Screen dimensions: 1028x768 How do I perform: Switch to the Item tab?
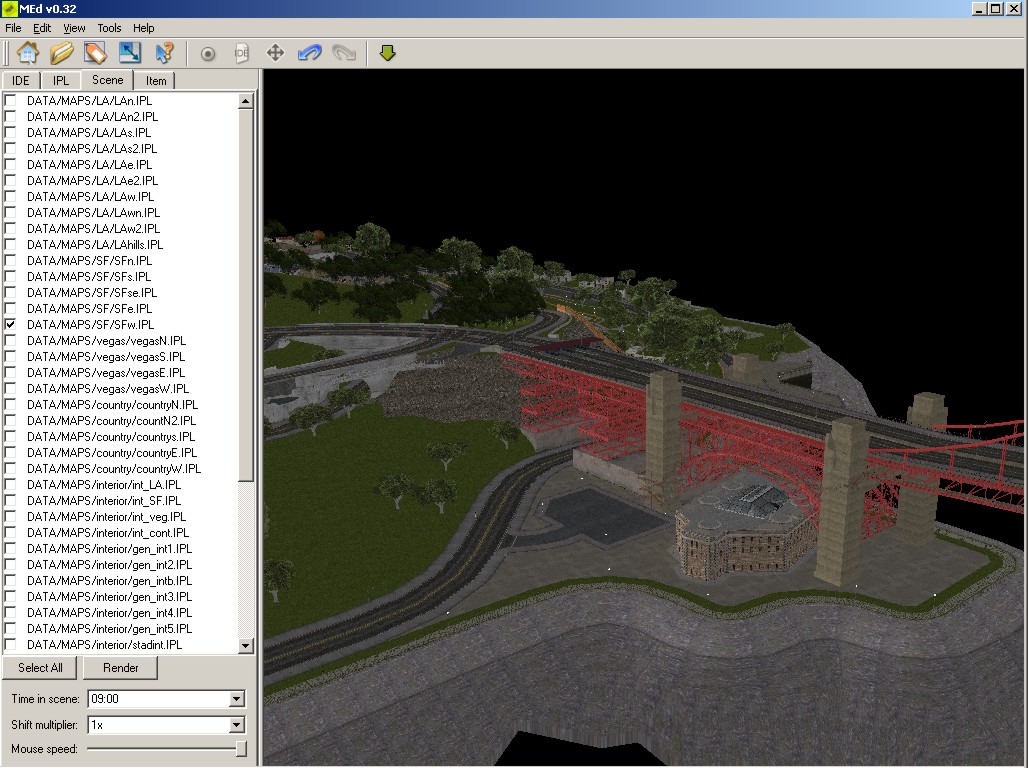156,81
